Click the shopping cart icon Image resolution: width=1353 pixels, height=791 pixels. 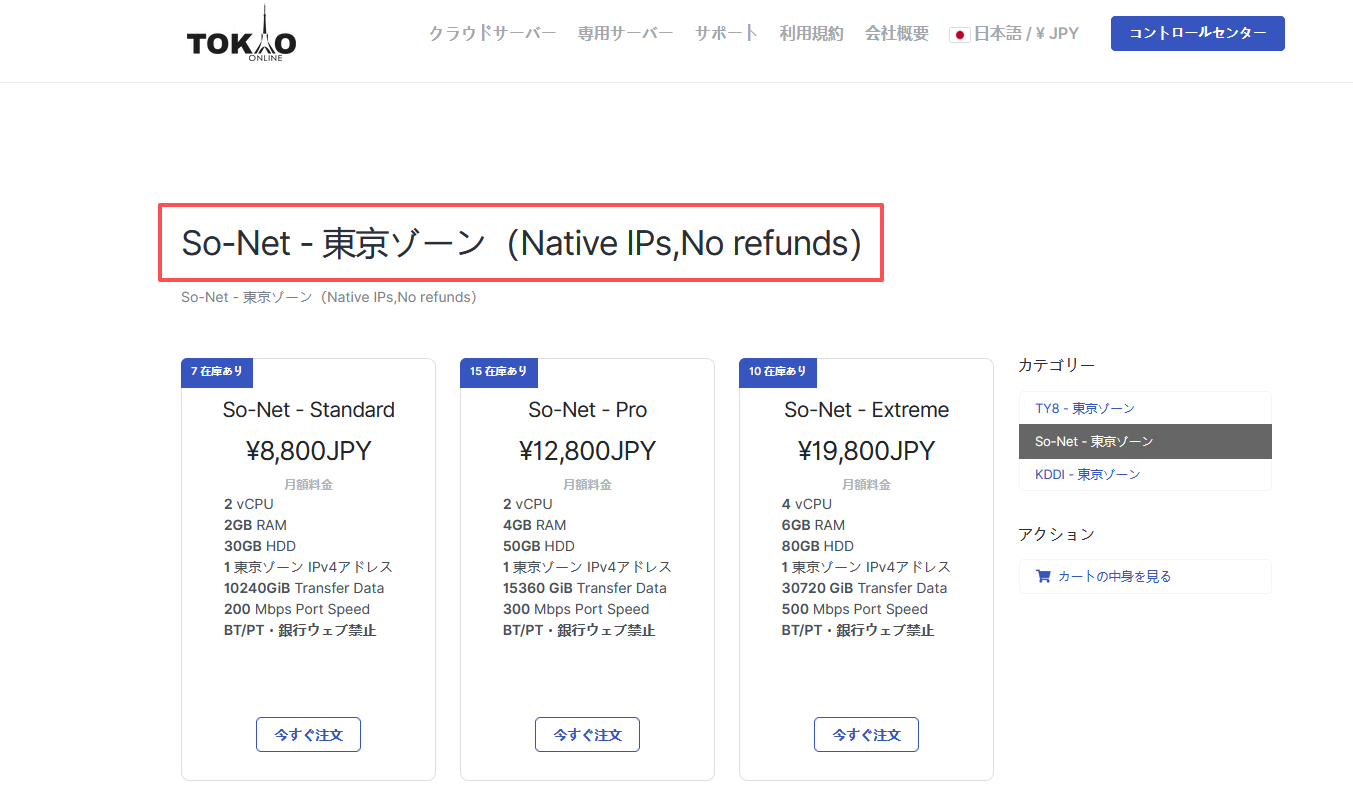tap(1043, 576)
